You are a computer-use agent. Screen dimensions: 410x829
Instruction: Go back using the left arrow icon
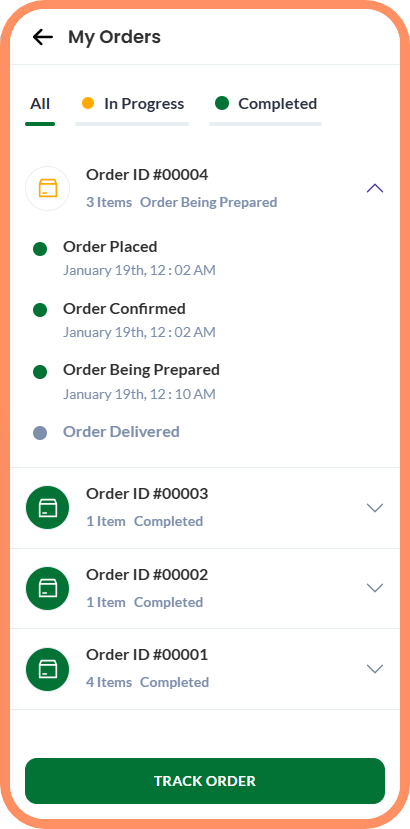(42, 37)
